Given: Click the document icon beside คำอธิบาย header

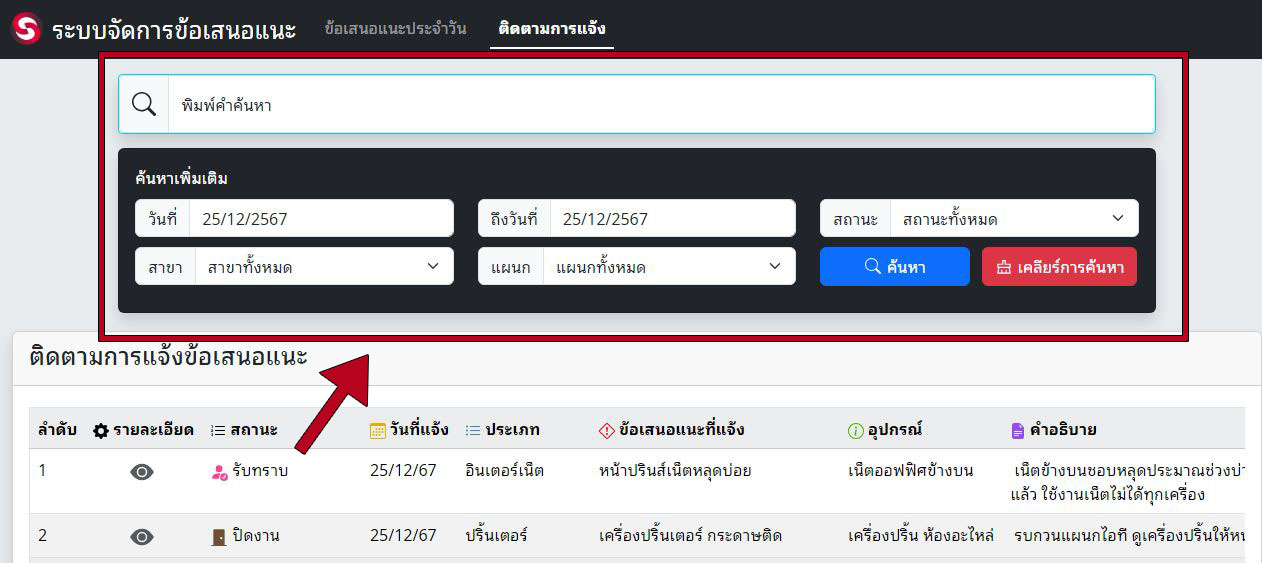Looking at the screenshot, I should [1018, 430].
